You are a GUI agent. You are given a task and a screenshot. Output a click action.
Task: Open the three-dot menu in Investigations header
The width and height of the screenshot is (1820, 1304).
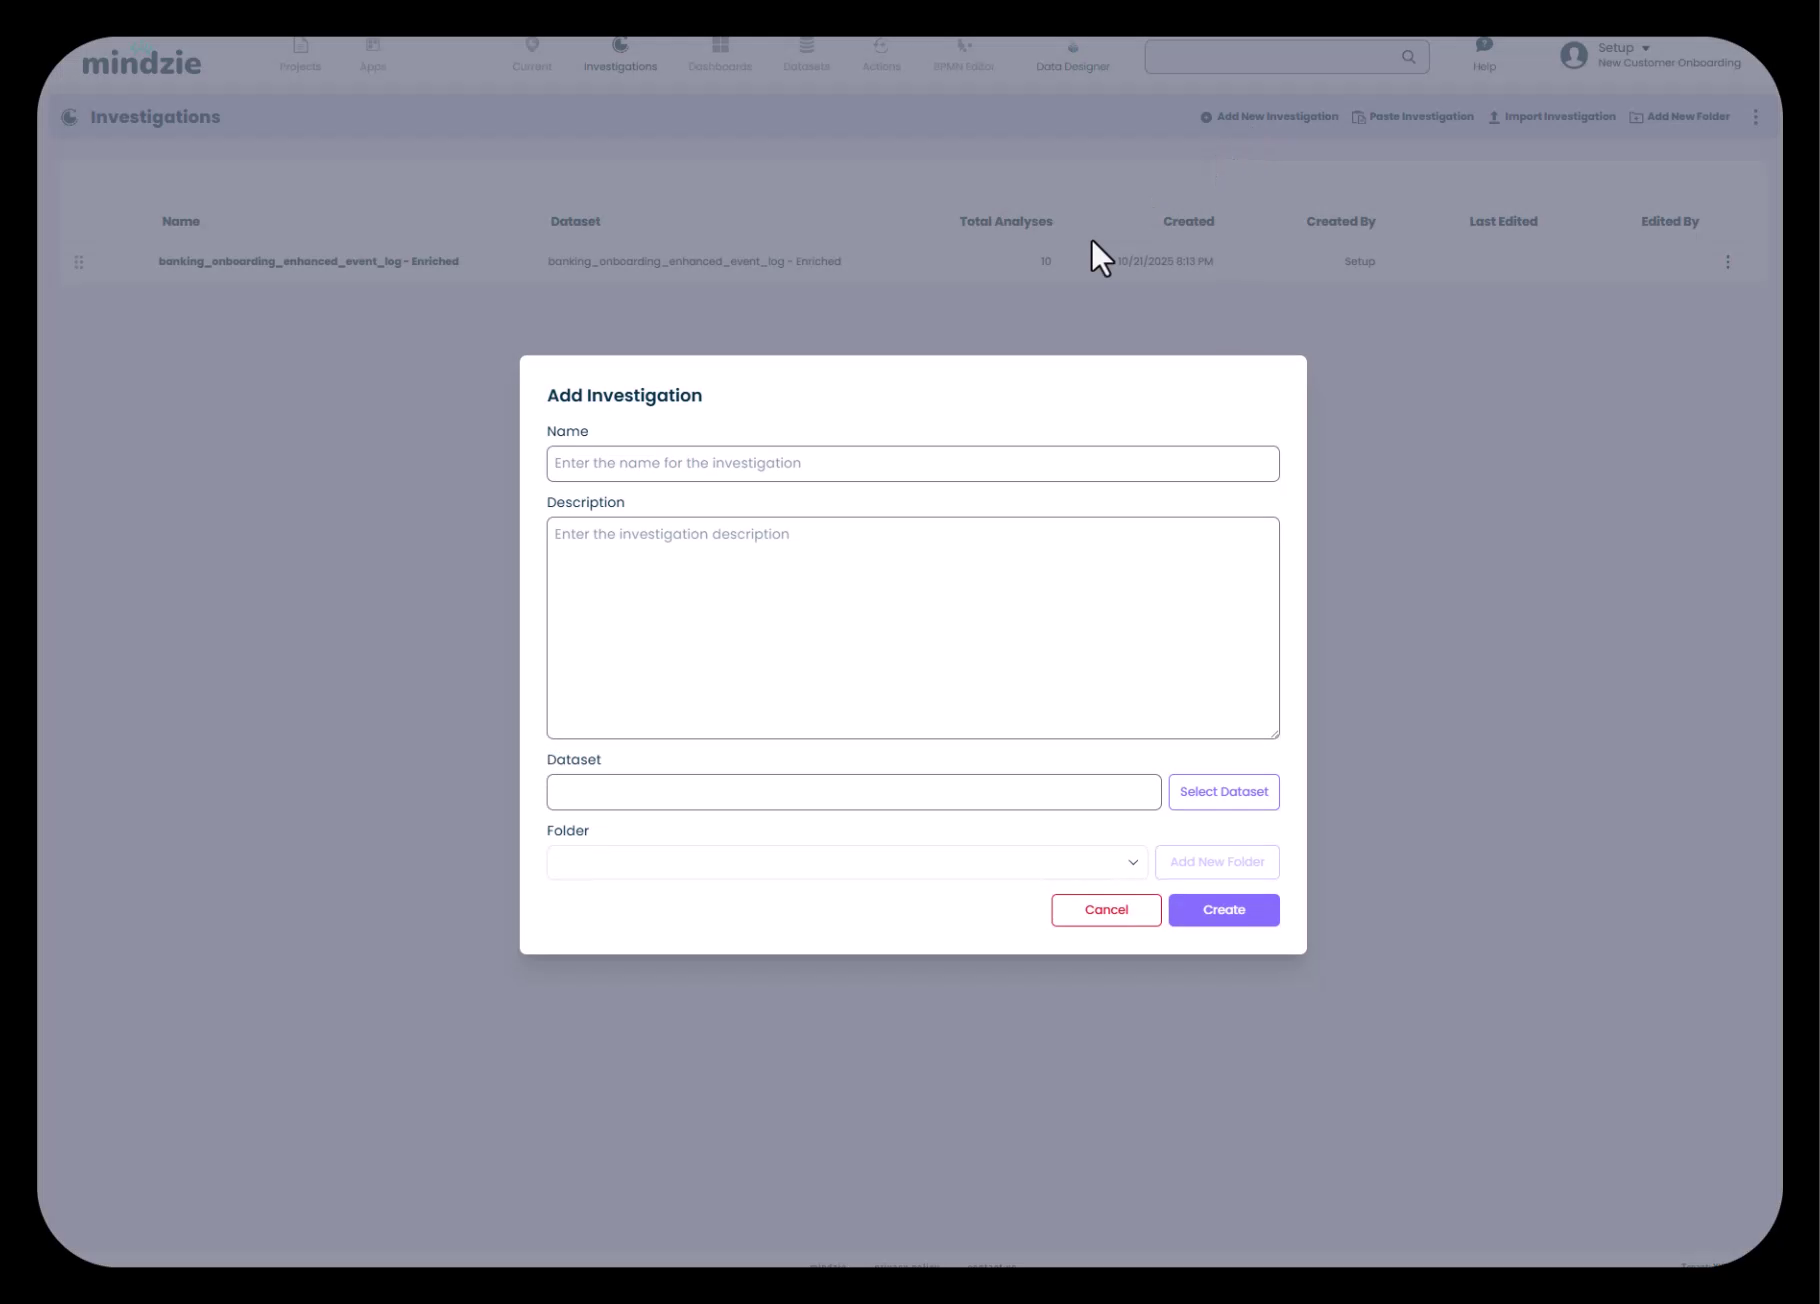1755,117
